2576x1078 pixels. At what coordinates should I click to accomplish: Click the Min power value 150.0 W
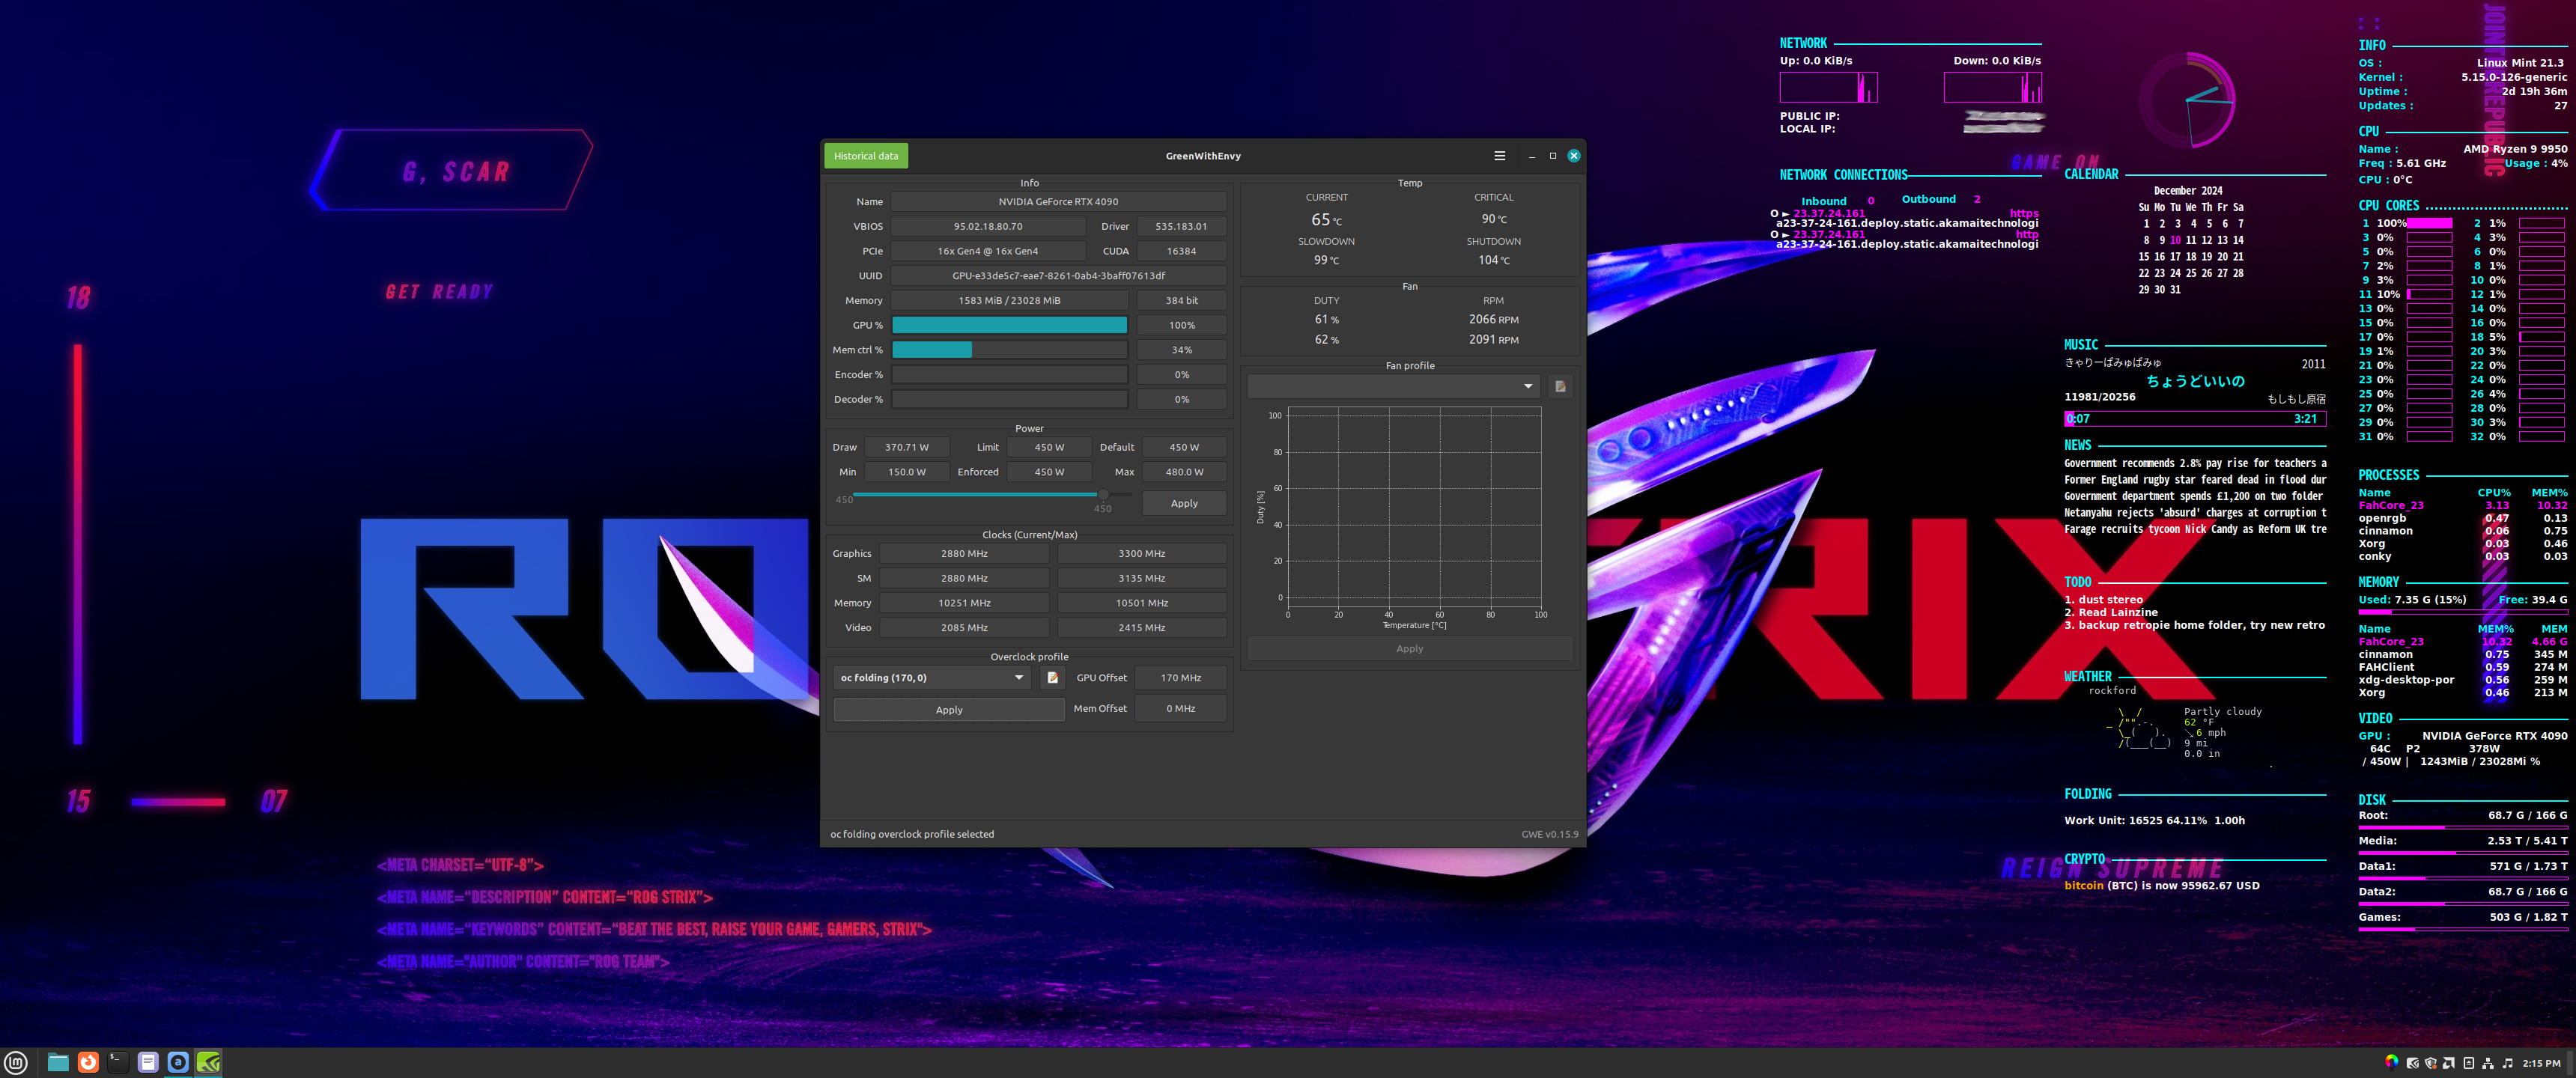click(x=906, y=472)
